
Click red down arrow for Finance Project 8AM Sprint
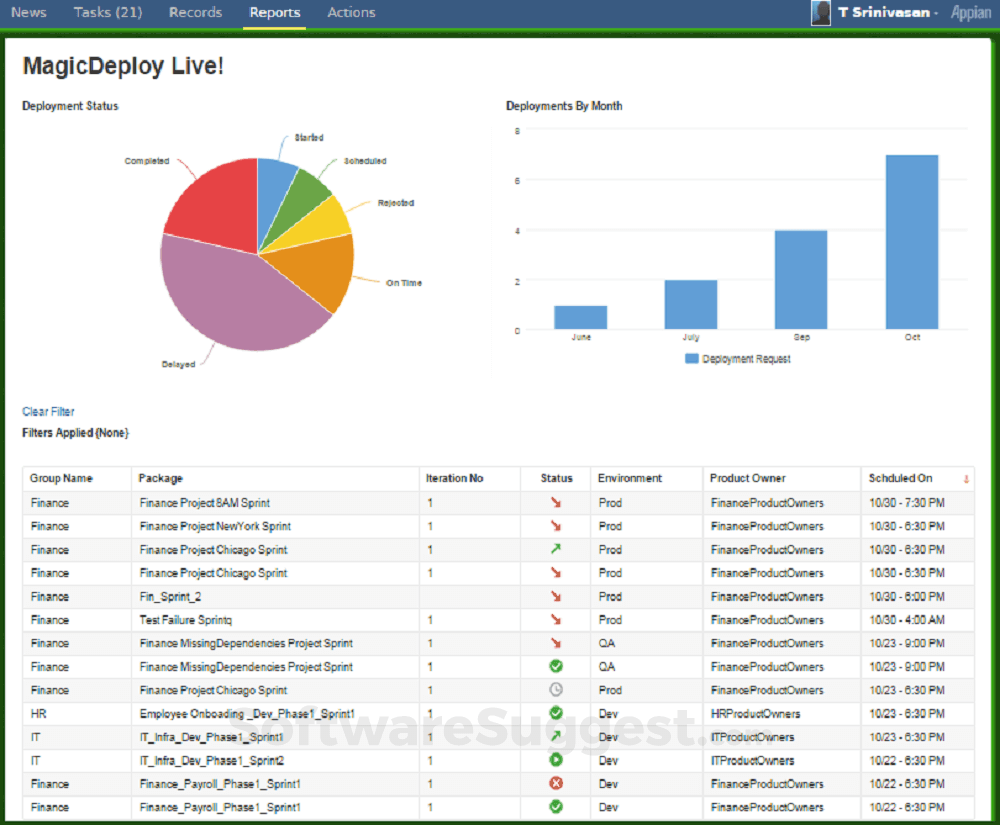[556, 502]
